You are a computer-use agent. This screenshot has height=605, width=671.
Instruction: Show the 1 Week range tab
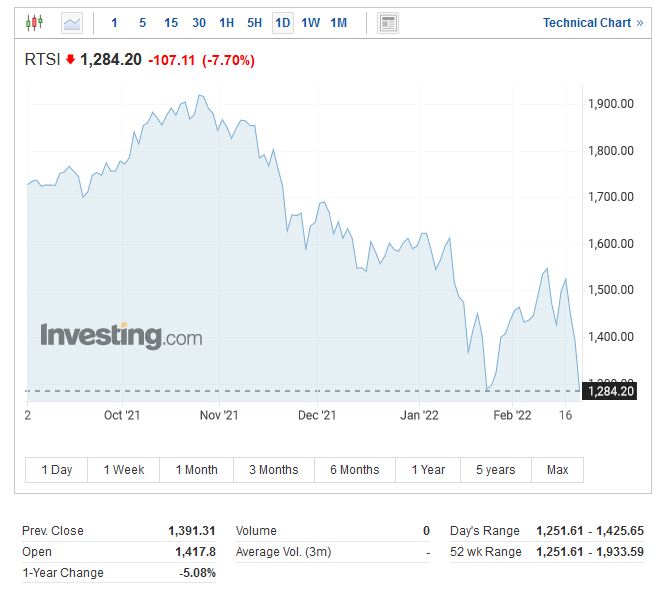click(x=124, y=470)
